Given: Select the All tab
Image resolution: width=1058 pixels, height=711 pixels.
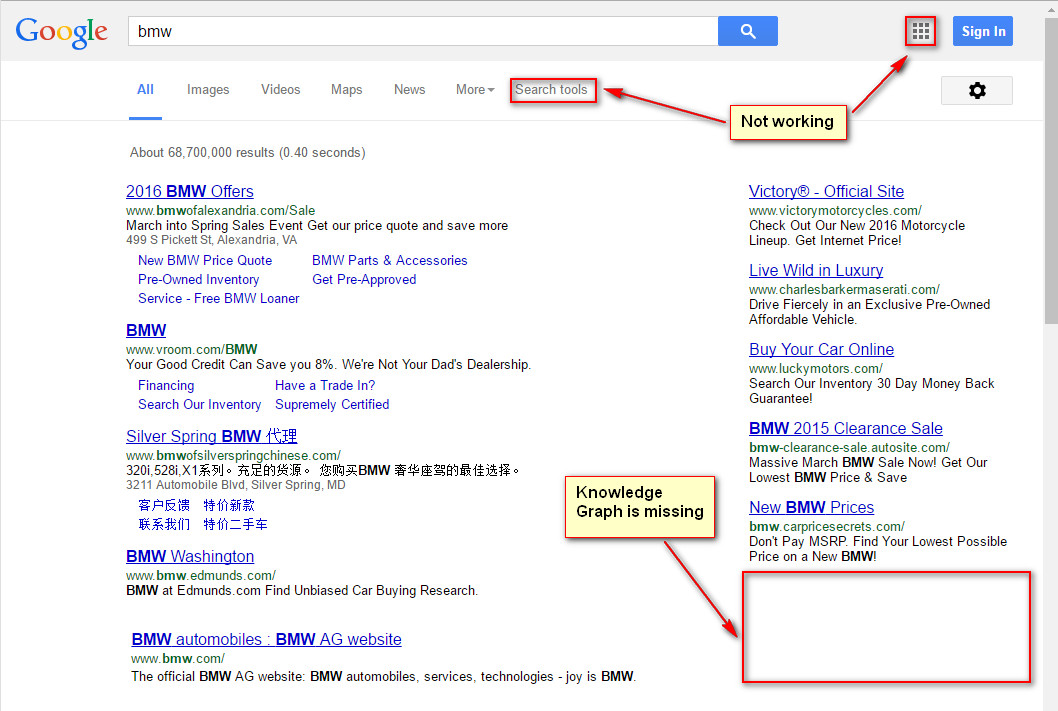Looking at the screenshot, I should pyautogui.click(x=145, y=90).
